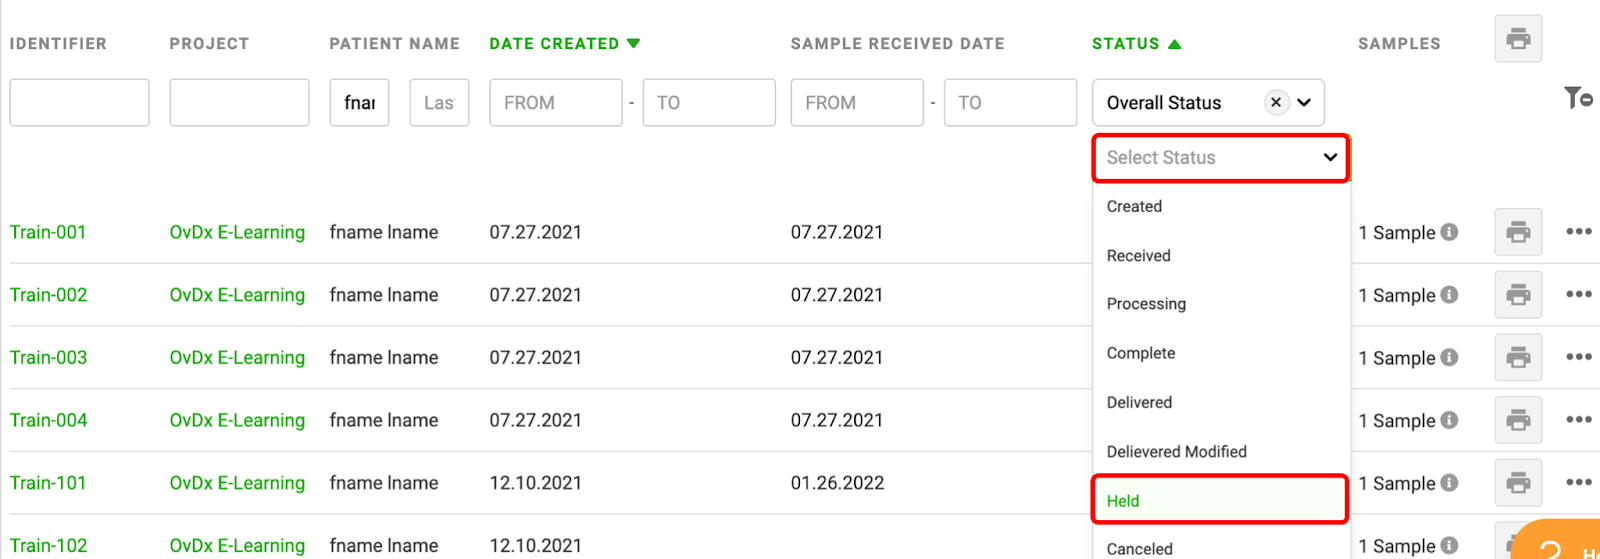Clear the Overall Status selection with X
The width and height of the screenshot is (1600, 559).
(1276, 102)
